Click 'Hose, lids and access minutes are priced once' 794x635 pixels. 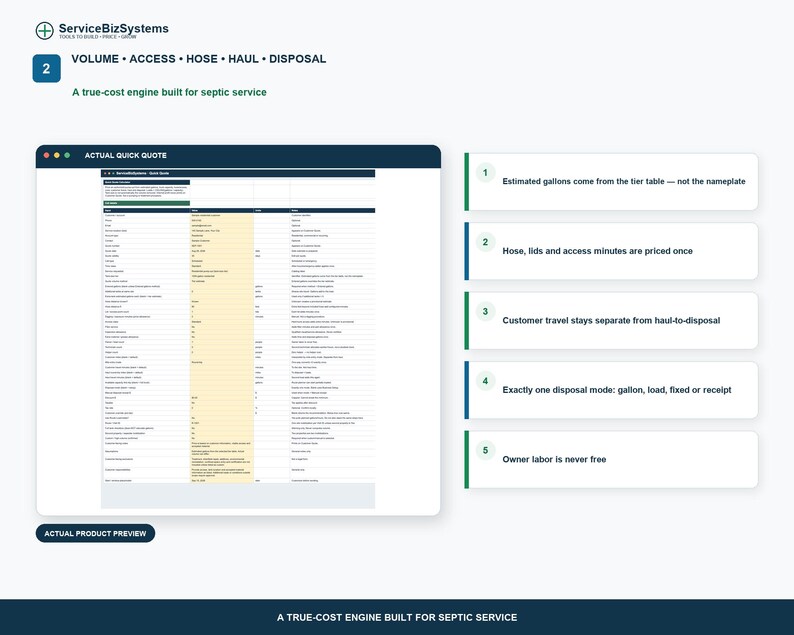(x=598, y=251)
